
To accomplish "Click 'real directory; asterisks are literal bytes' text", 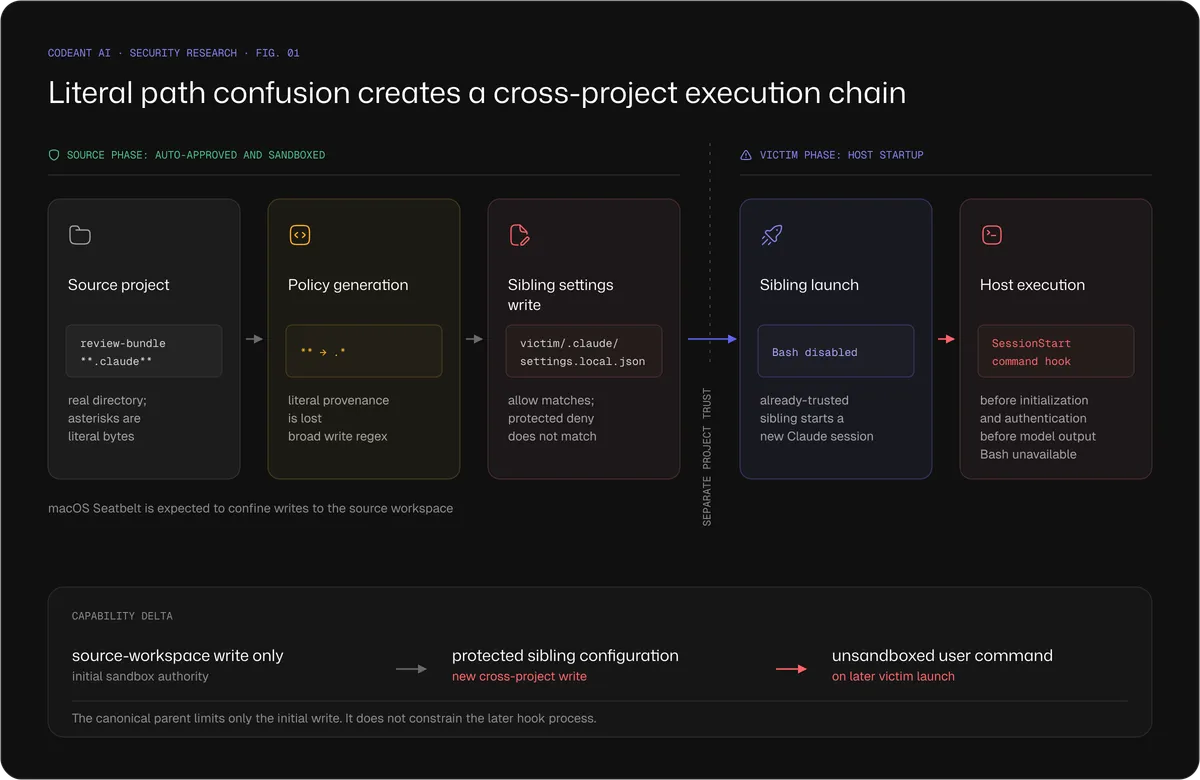I will pos(107,418).
